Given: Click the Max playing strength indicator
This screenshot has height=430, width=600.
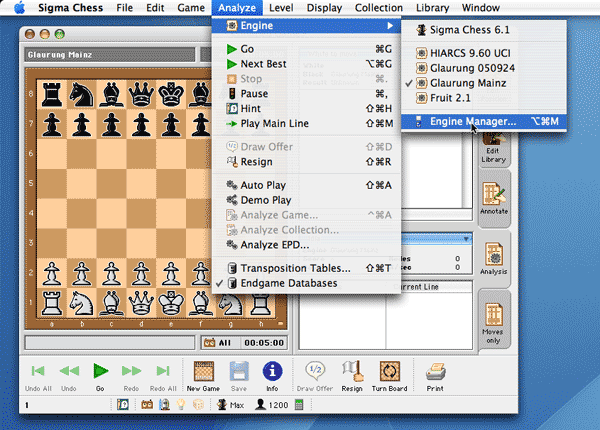Looking at the screenshot, I should point(230,404).
